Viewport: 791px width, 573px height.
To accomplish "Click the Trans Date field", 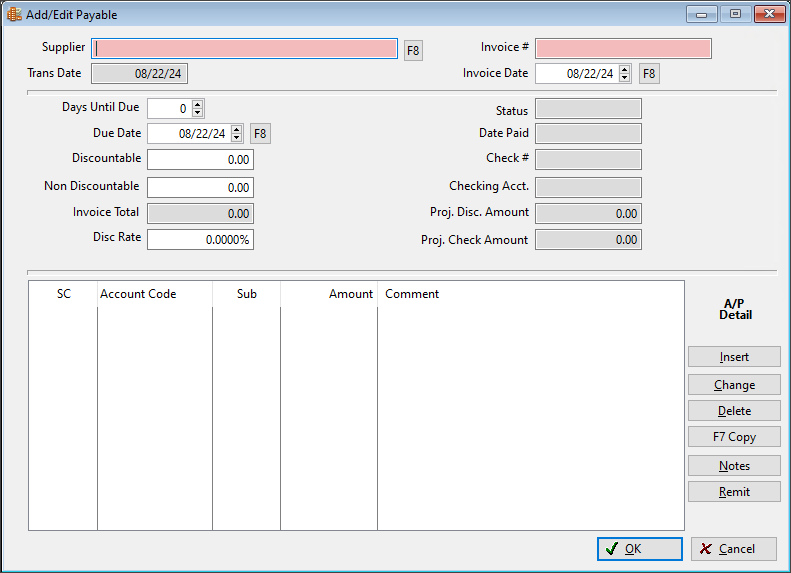I will click(139, 74).
